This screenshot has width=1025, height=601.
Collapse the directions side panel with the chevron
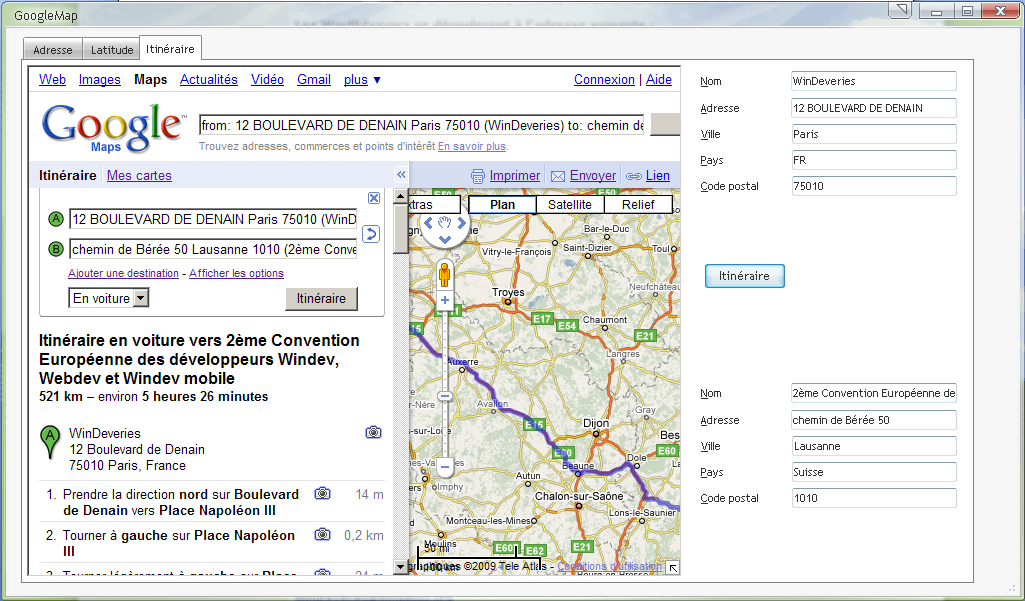coord(401,175)
